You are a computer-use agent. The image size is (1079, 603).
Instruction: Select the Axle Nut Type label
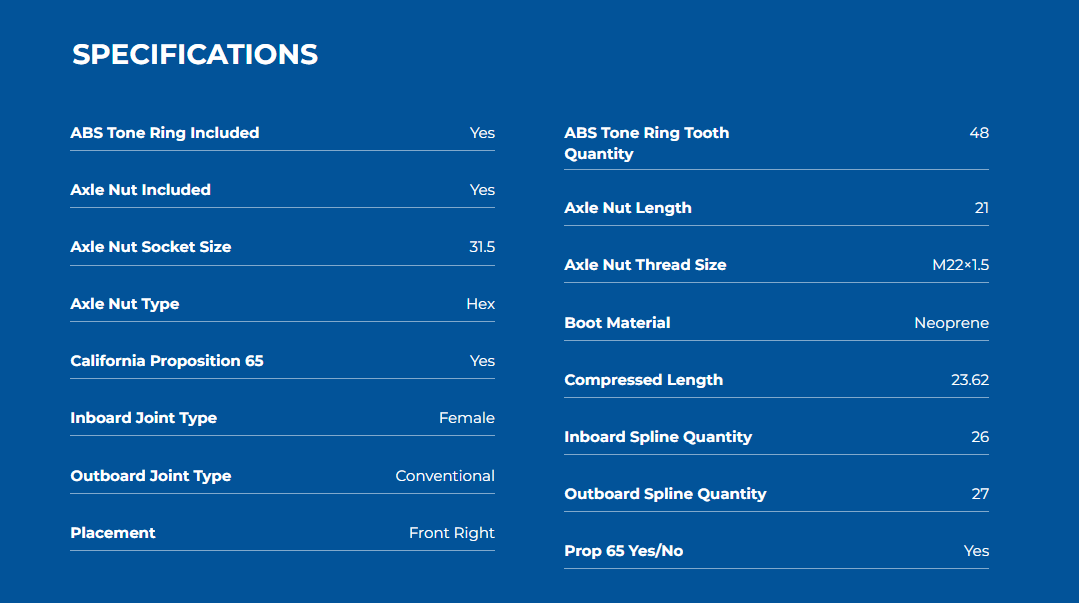point(125,304)
